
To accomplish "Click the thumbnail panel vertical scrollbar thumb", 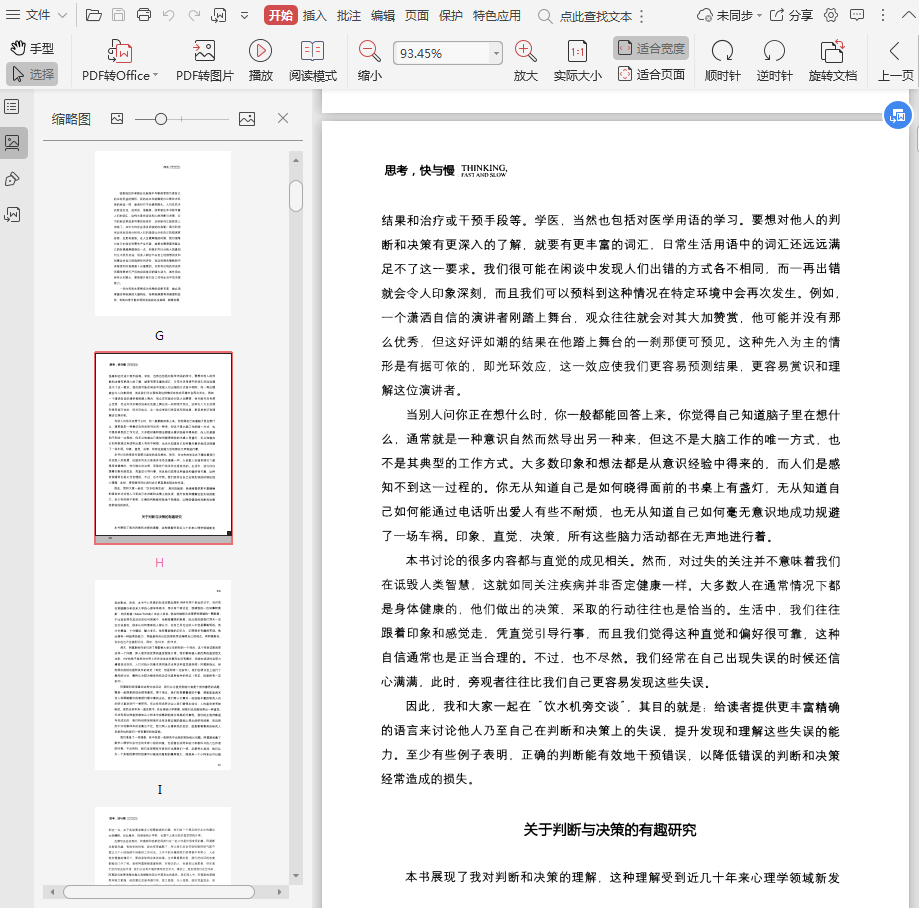I will point(296,195).
